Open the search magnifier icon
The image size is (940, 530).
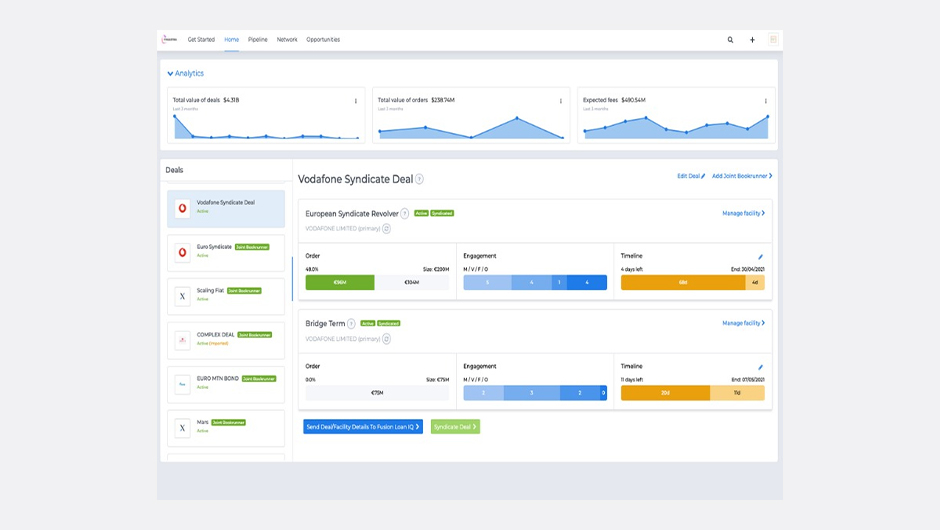pos(730,40)
